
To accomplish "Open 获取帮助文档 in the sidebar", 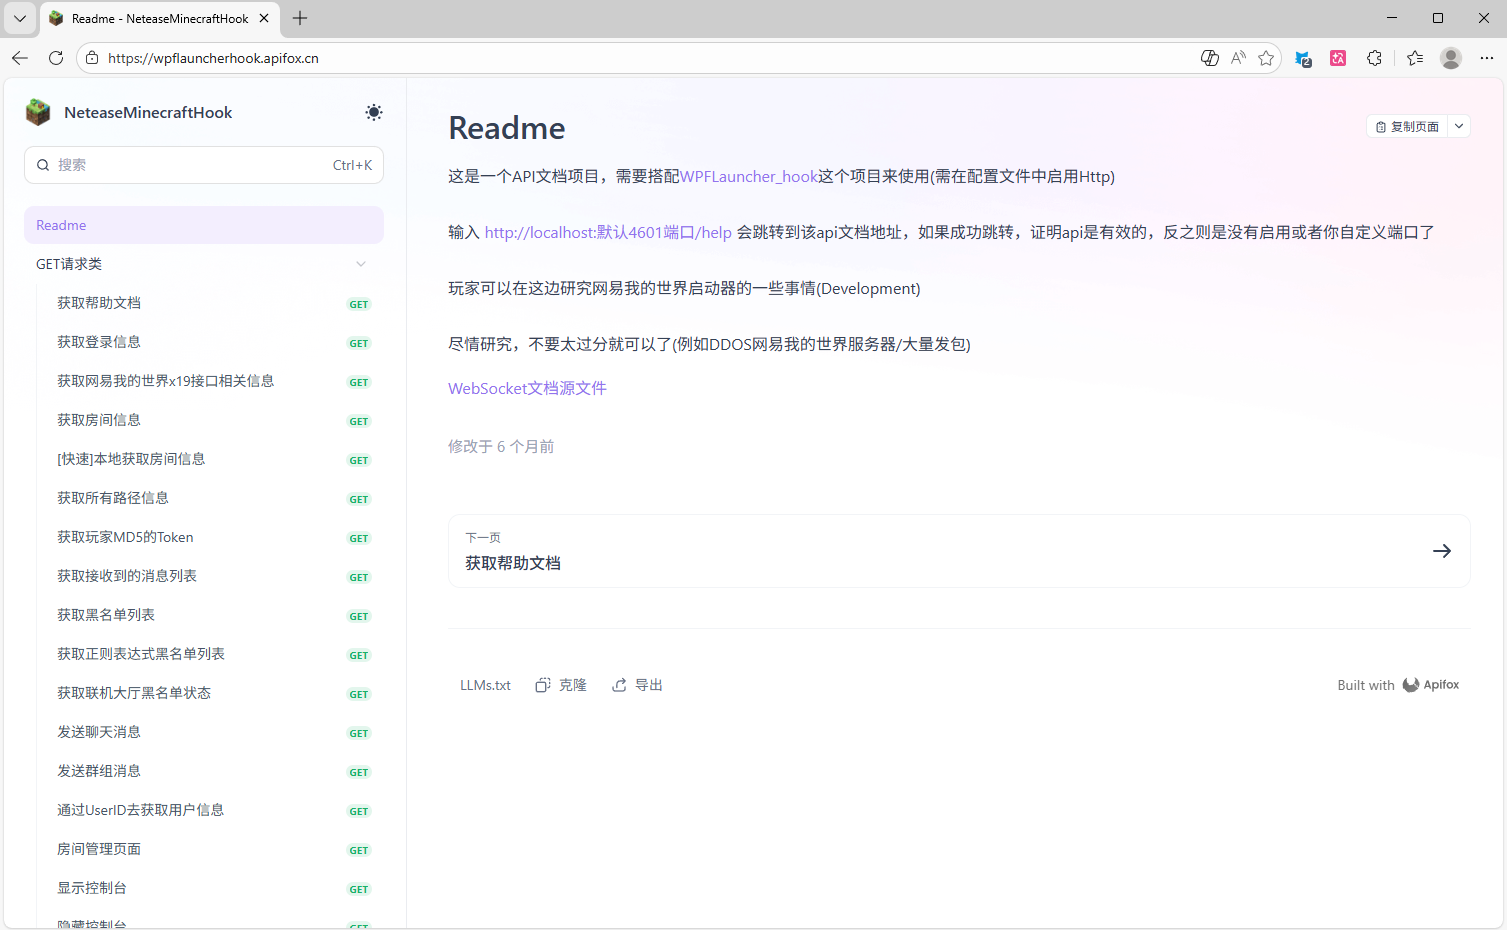I will pyautogui.click(x=204, y=303).
